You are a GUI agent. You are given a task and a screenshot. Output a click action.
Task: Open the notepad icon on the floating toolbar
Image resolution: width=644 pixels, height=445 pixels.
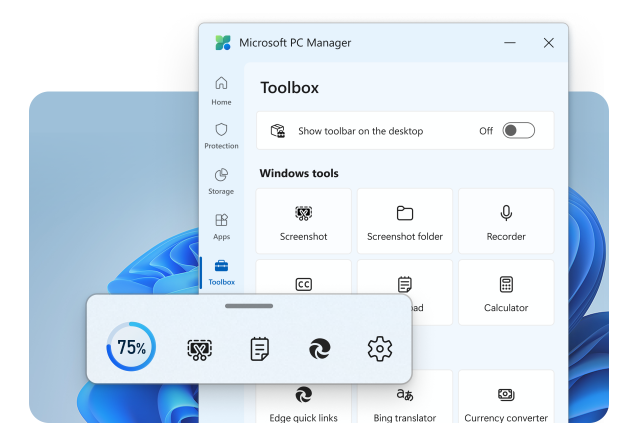click(x=260, y=349)
